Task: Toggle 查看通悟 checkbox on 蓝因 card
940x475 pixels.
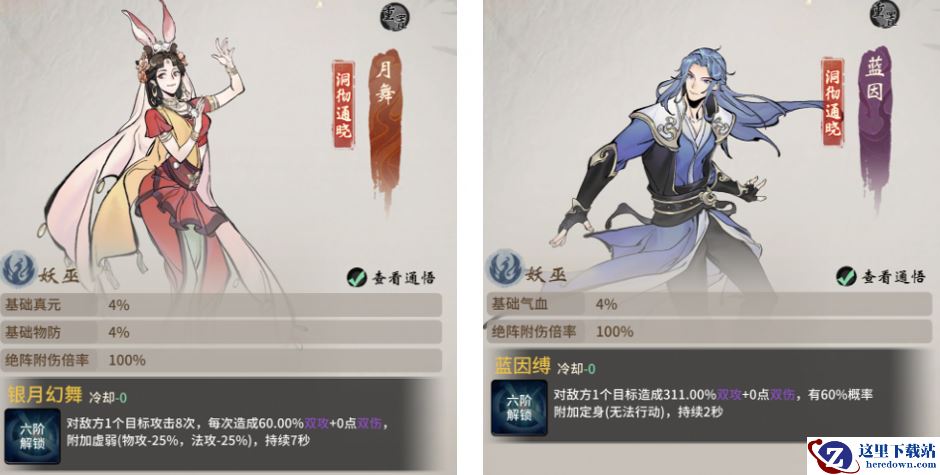Action: 846,276
